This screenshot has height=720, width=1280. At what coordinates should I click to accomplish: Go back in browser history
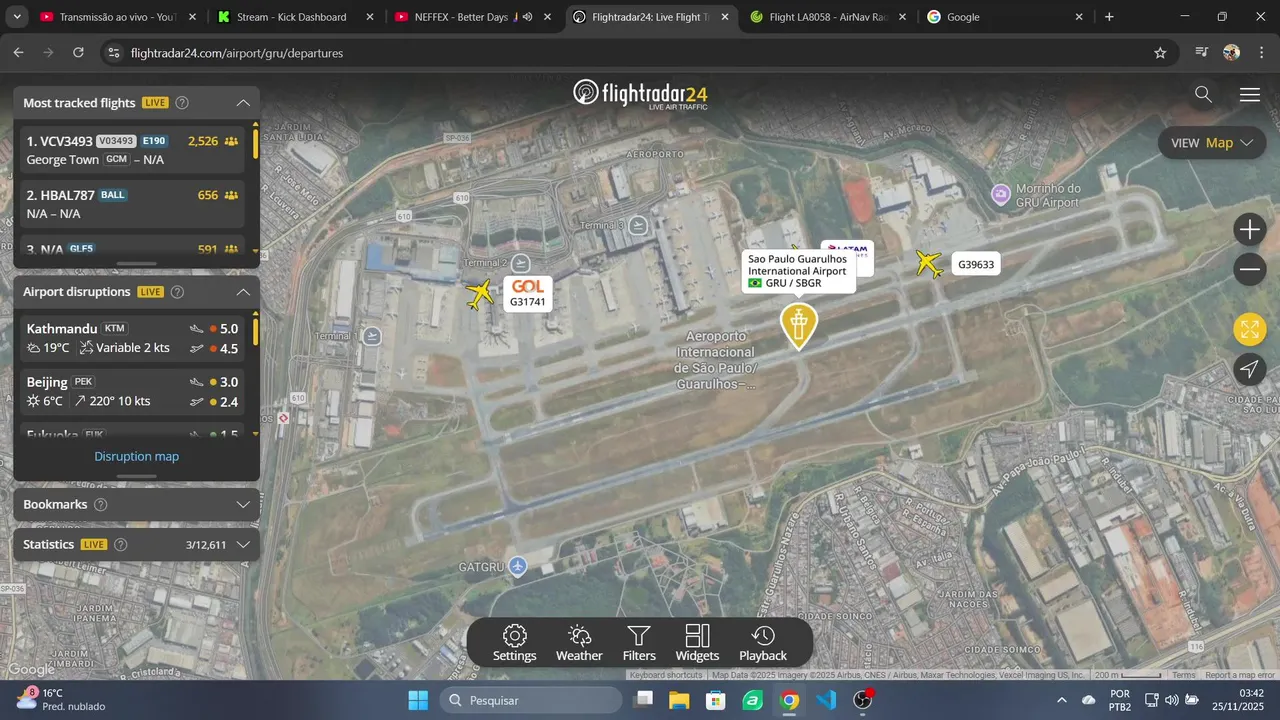(x=18, y=53)
